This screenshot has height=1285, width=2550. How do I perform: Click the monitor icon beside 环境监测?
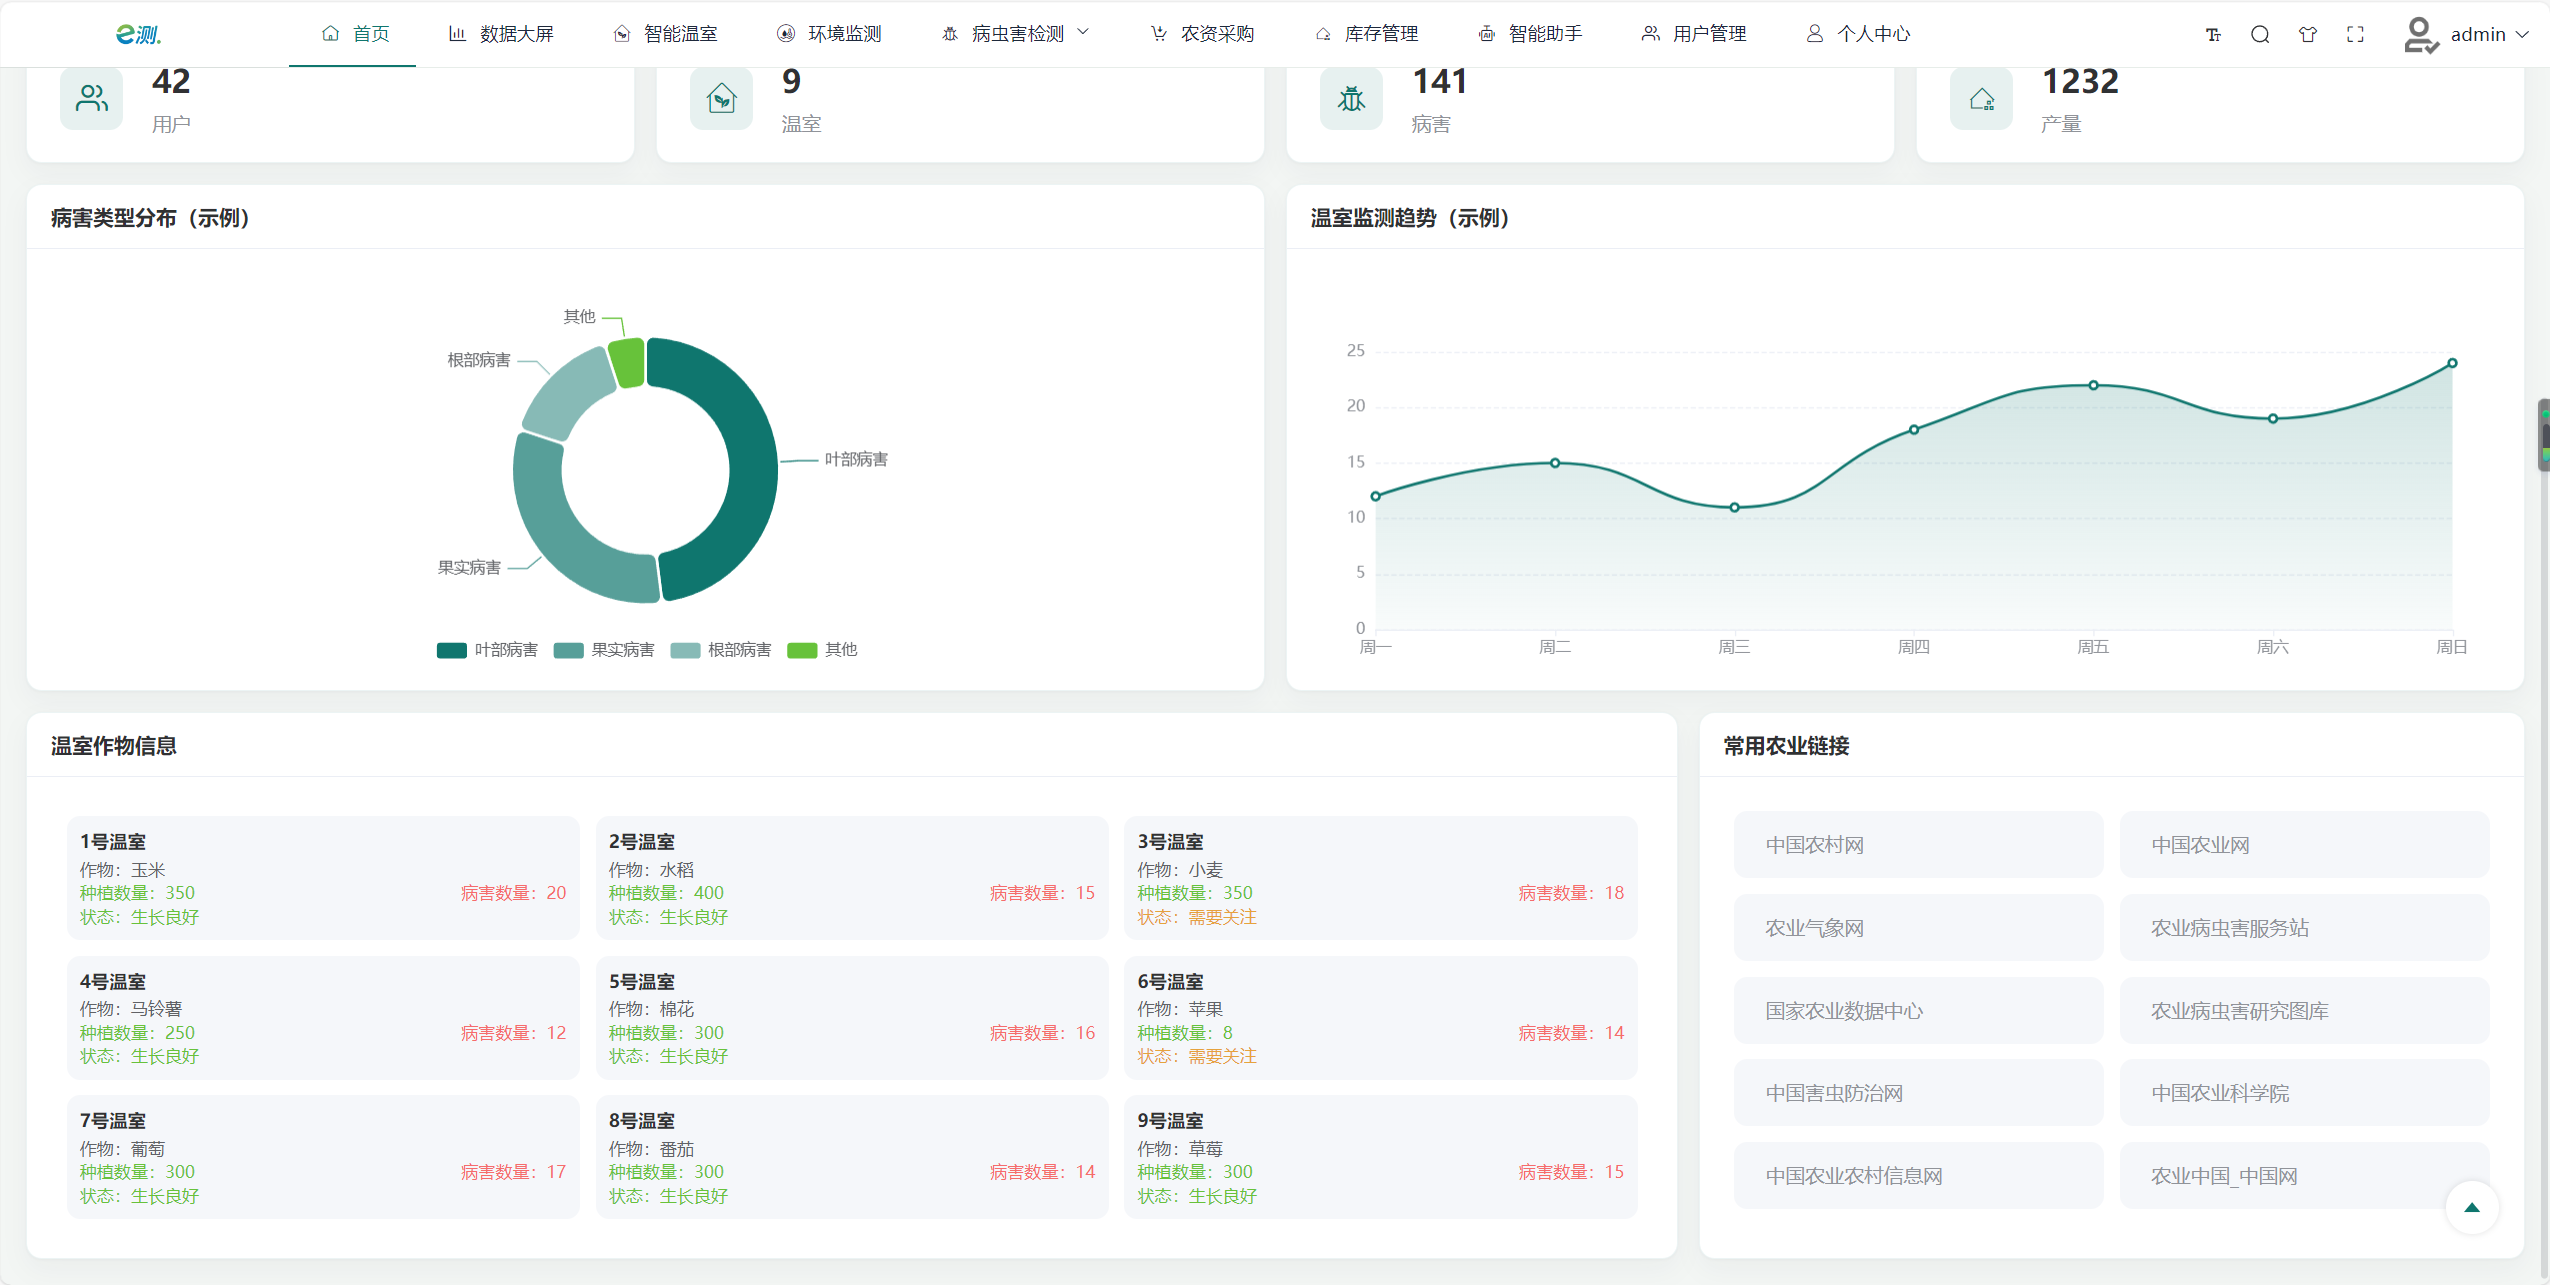(x=786, y=34)
